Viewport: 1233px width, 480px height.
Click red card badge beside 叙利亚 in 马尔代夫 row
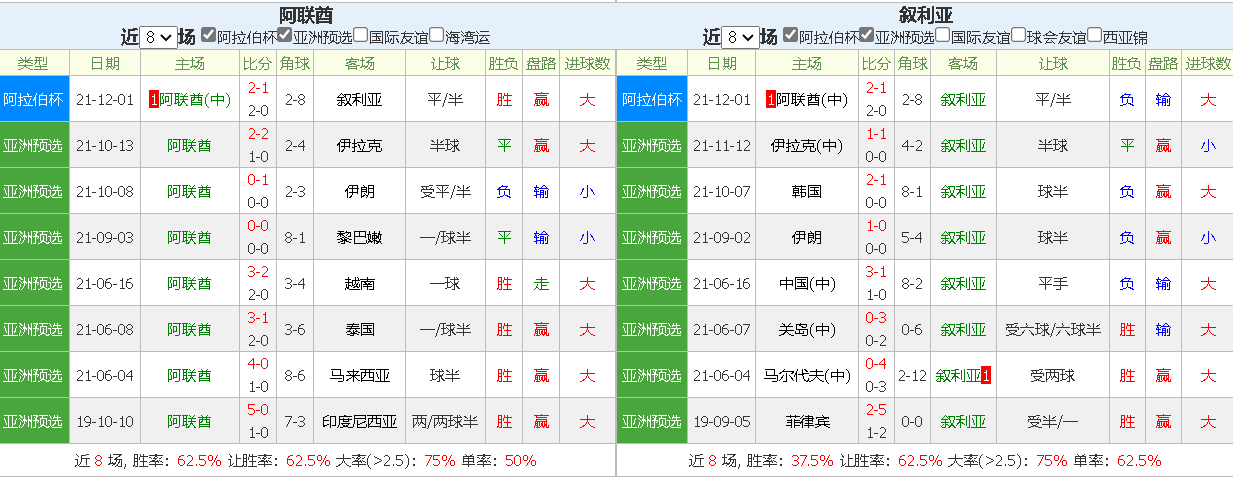pos(986,376)
